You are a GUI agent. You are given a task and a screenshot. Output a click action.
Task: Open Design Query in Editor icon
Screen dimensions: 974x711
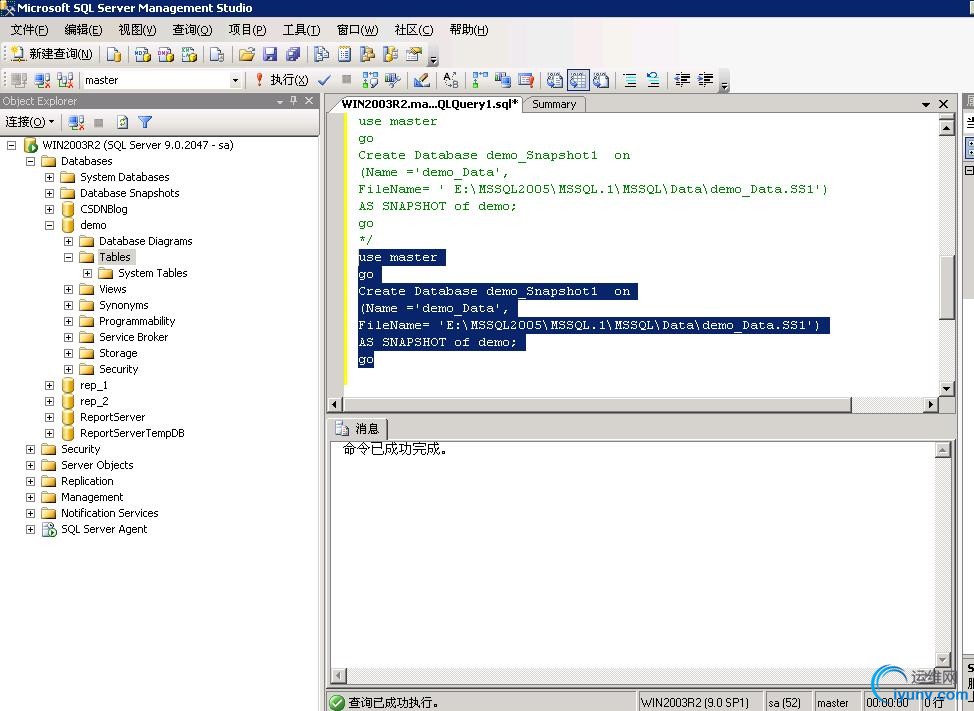(x=421, y=79)
